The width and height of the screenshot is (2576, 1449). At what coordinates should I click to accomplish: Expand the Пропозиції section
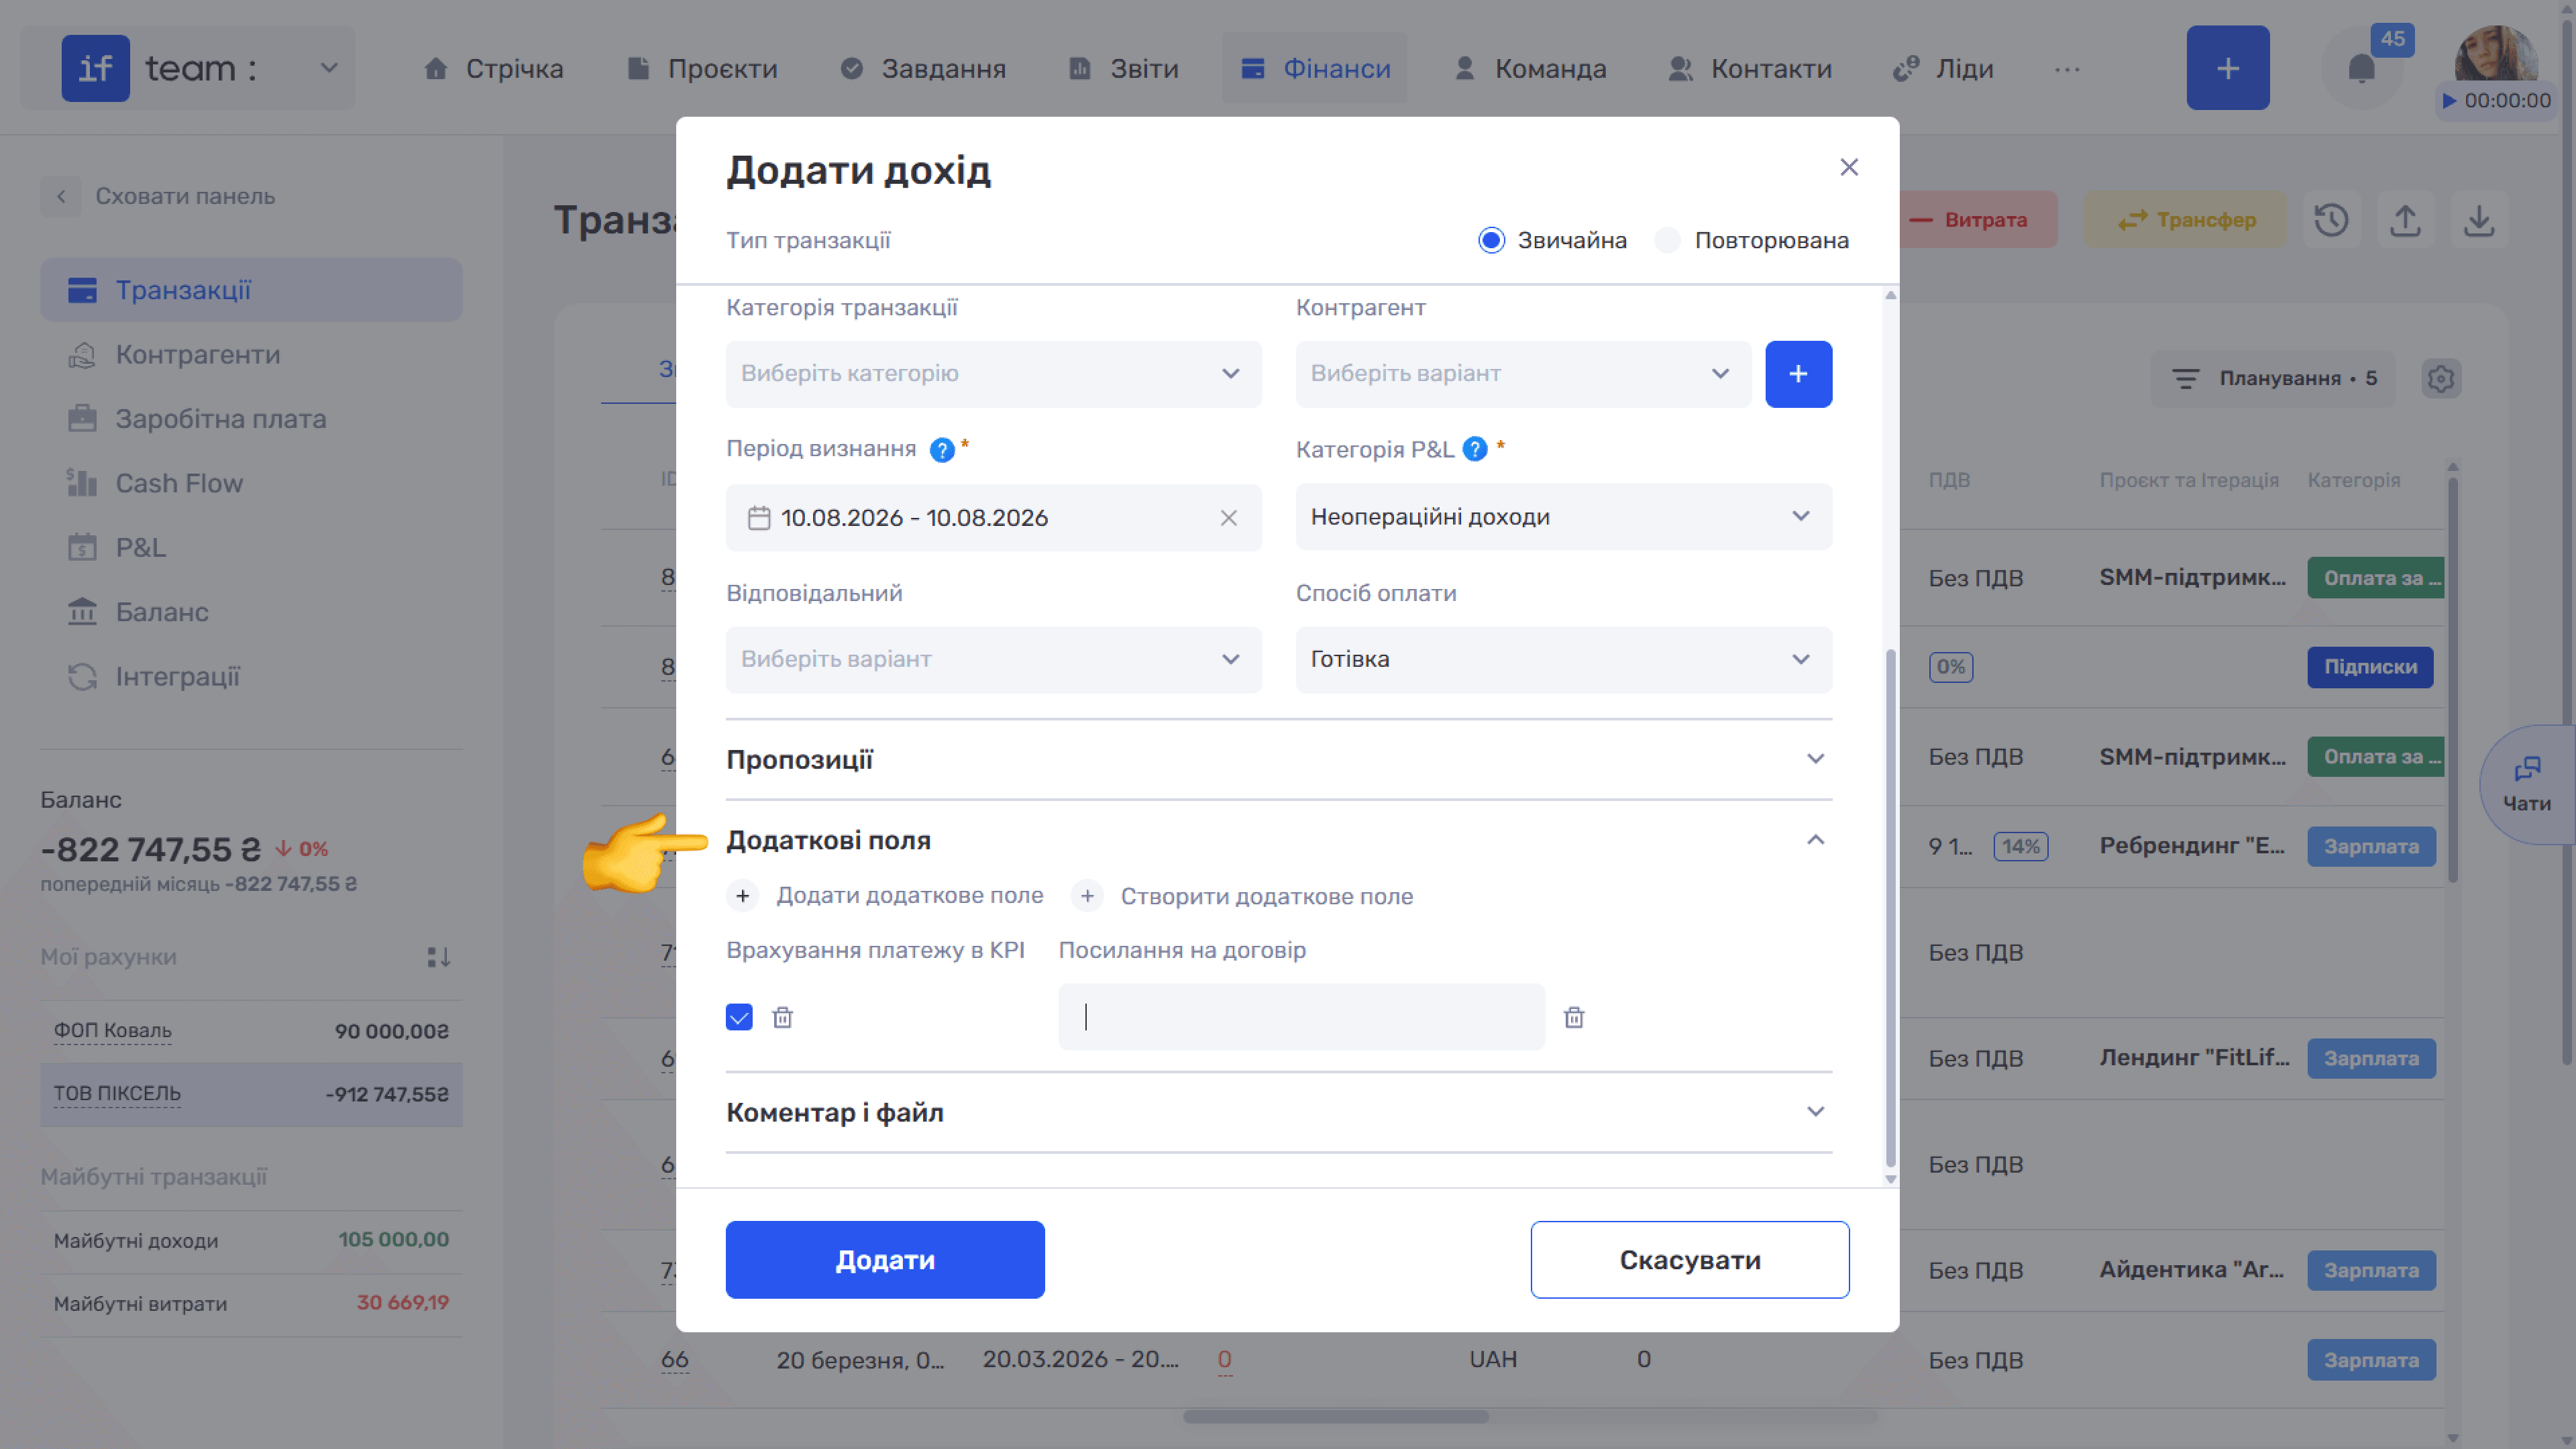point(1279,760)
